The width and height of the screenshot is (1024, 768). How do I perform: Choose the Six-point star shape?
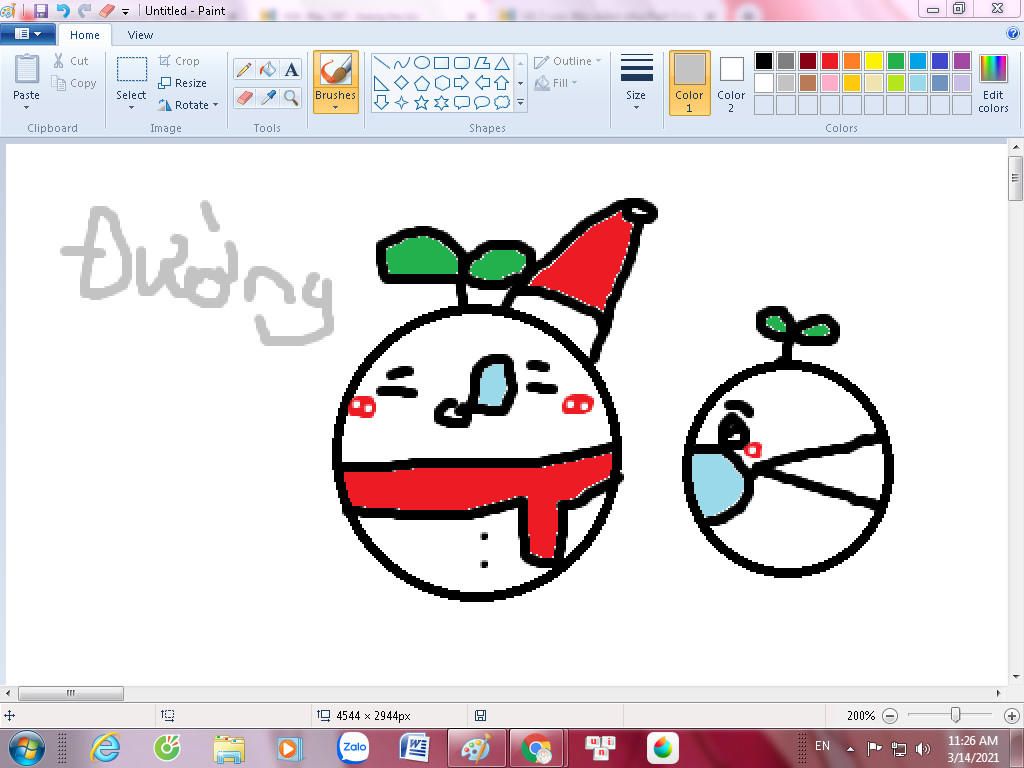tap(442, 103)
